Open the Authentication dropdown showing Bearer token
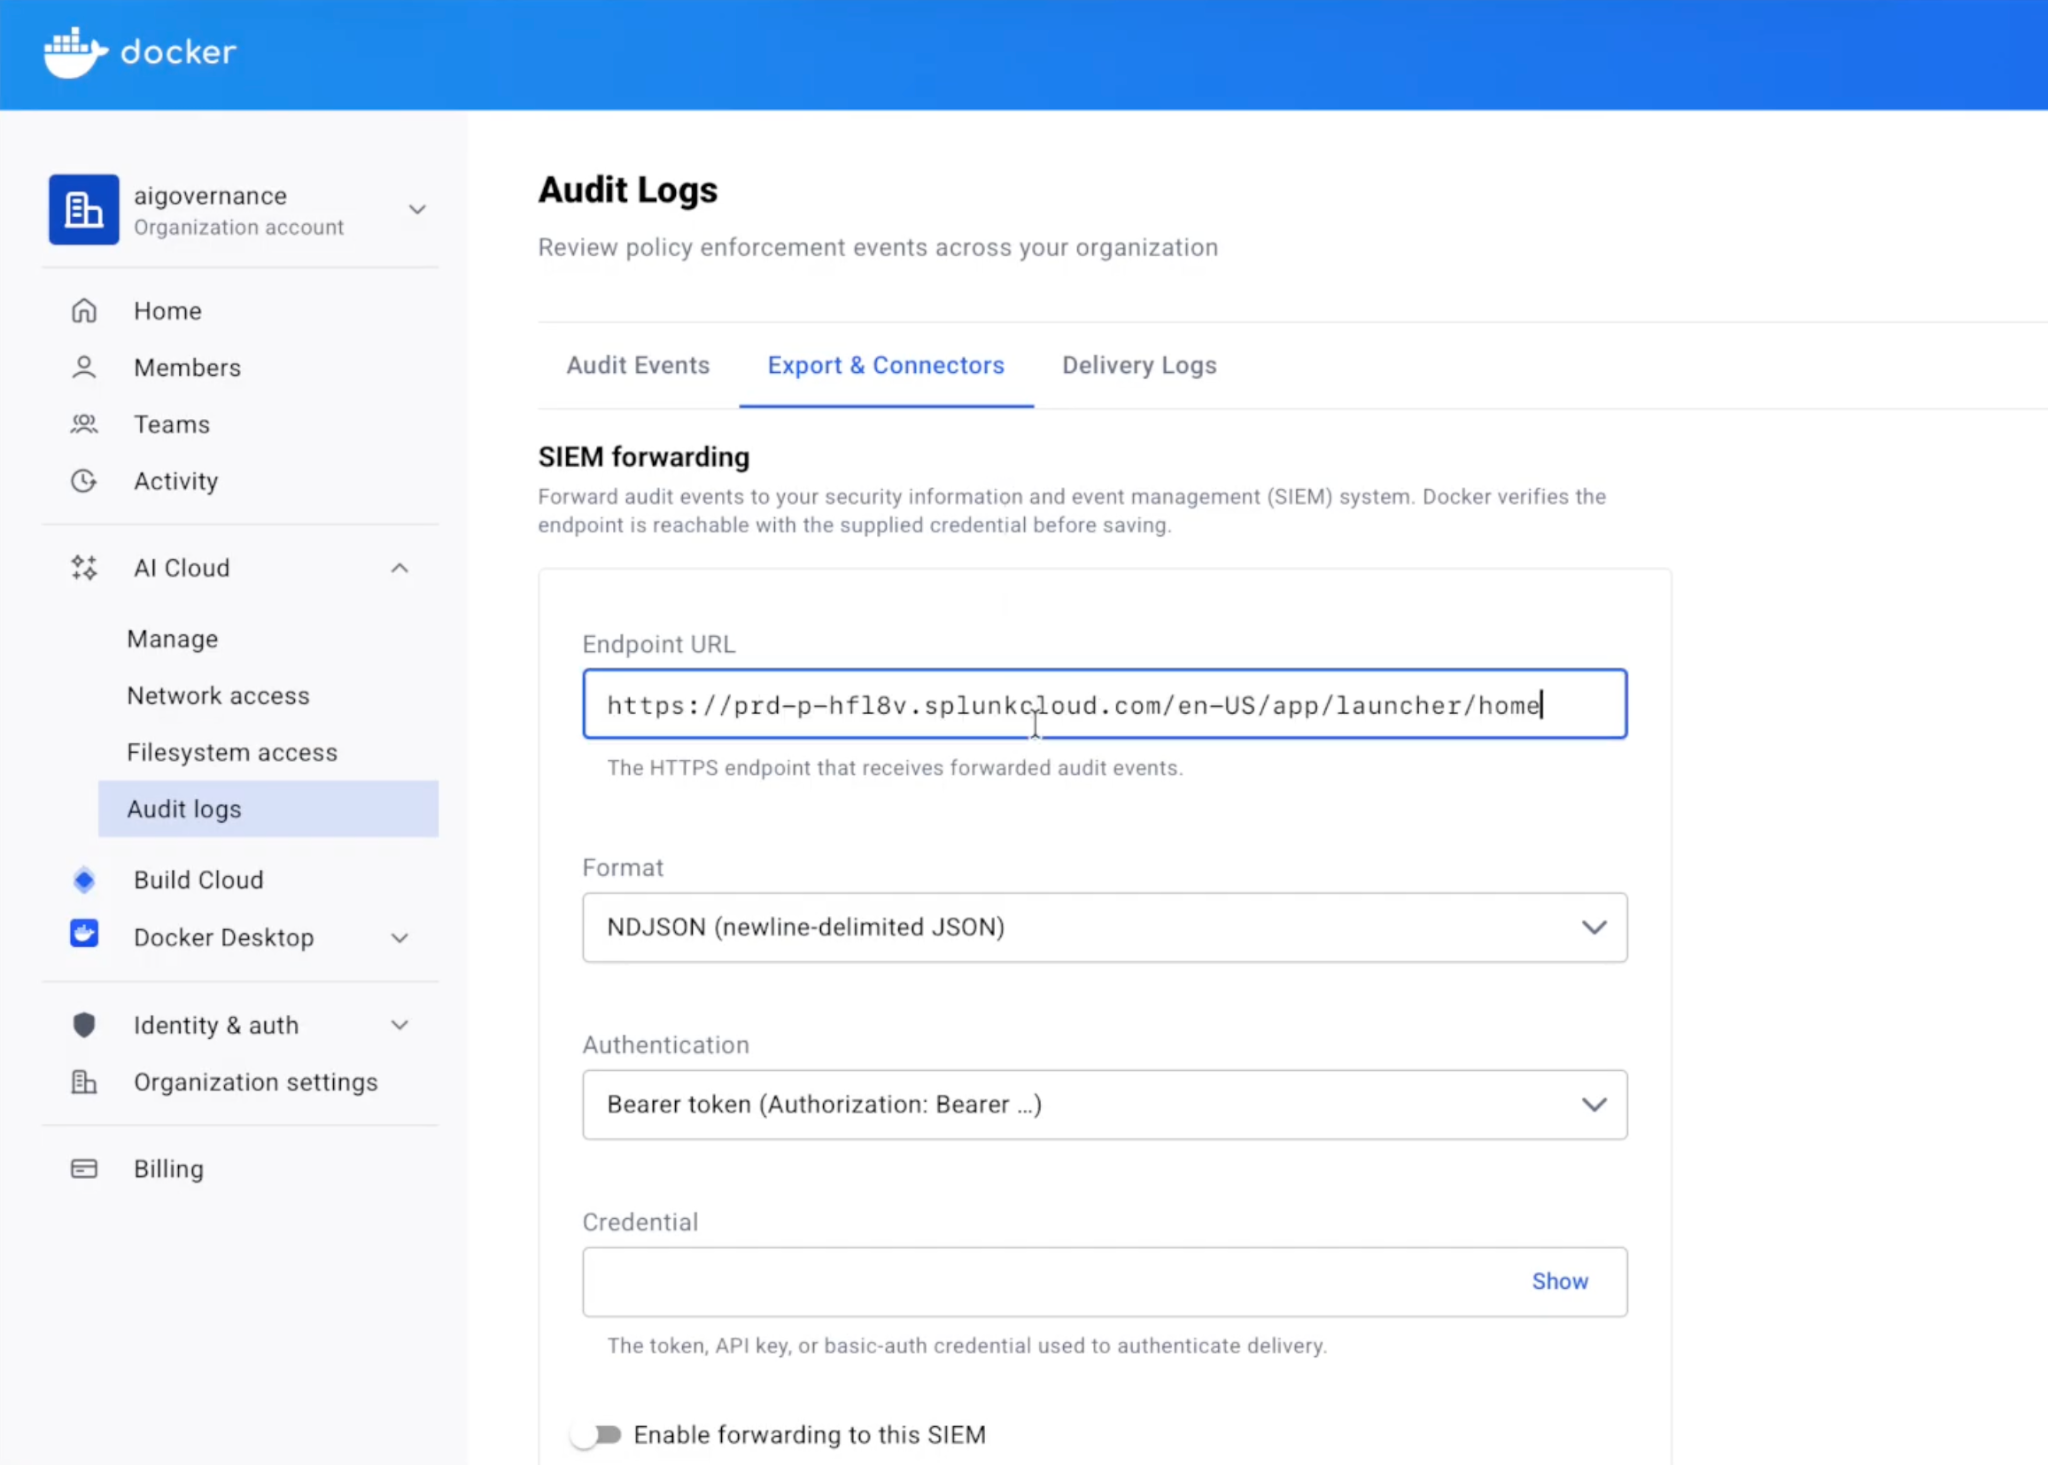2048x1465 pixels. [1105, 1105]
